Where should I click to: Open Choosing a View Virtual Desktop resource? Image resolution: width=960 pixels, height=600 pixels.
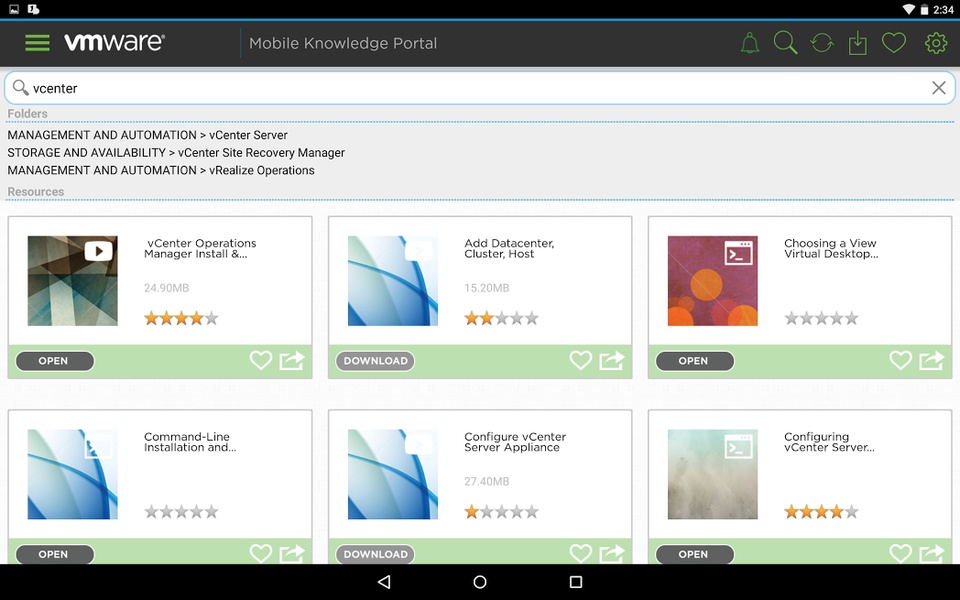pyautogui.click(x=694, y=361)
